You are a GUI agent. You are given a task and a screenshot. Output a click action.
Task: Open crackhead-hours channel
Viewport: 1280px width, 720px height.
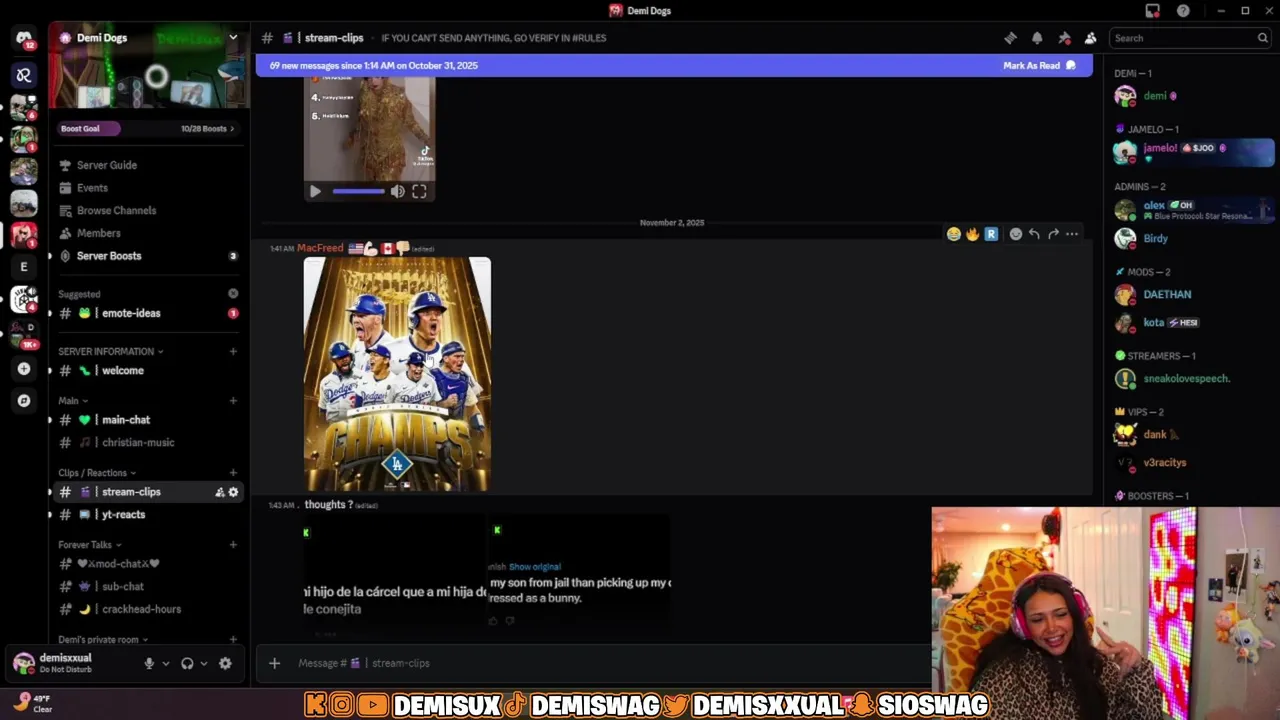148,609
